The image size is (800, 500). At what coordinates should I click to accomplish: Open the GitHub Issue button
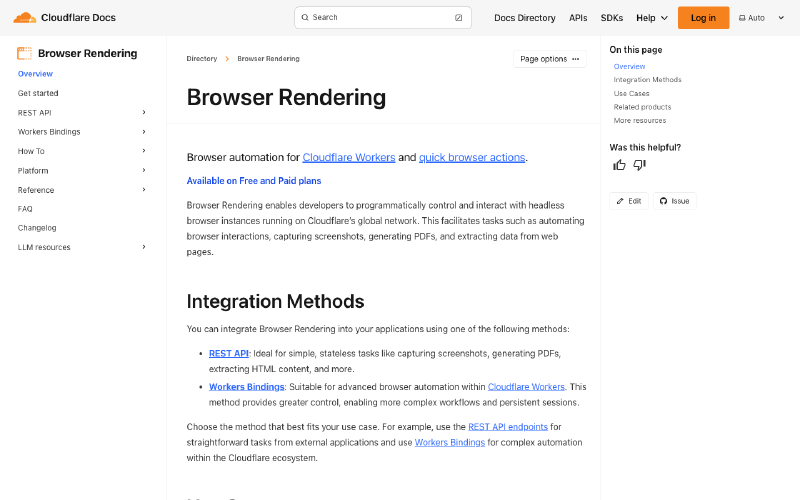(675, 201)
